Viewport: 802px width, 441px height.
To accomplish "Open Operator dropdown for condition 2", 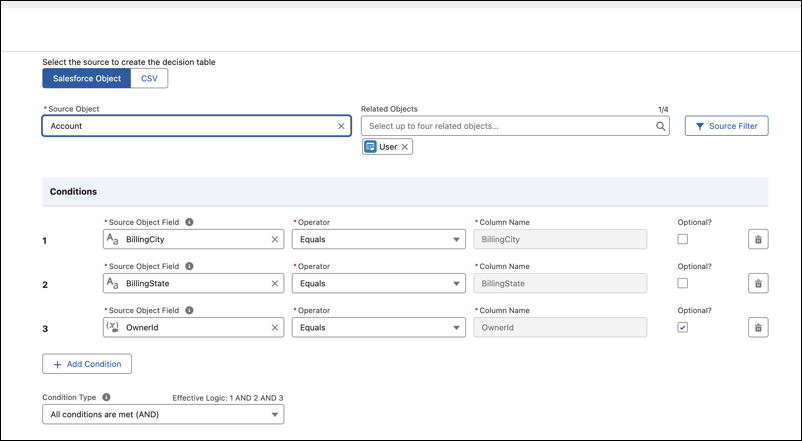I will [x=378, y=283].
